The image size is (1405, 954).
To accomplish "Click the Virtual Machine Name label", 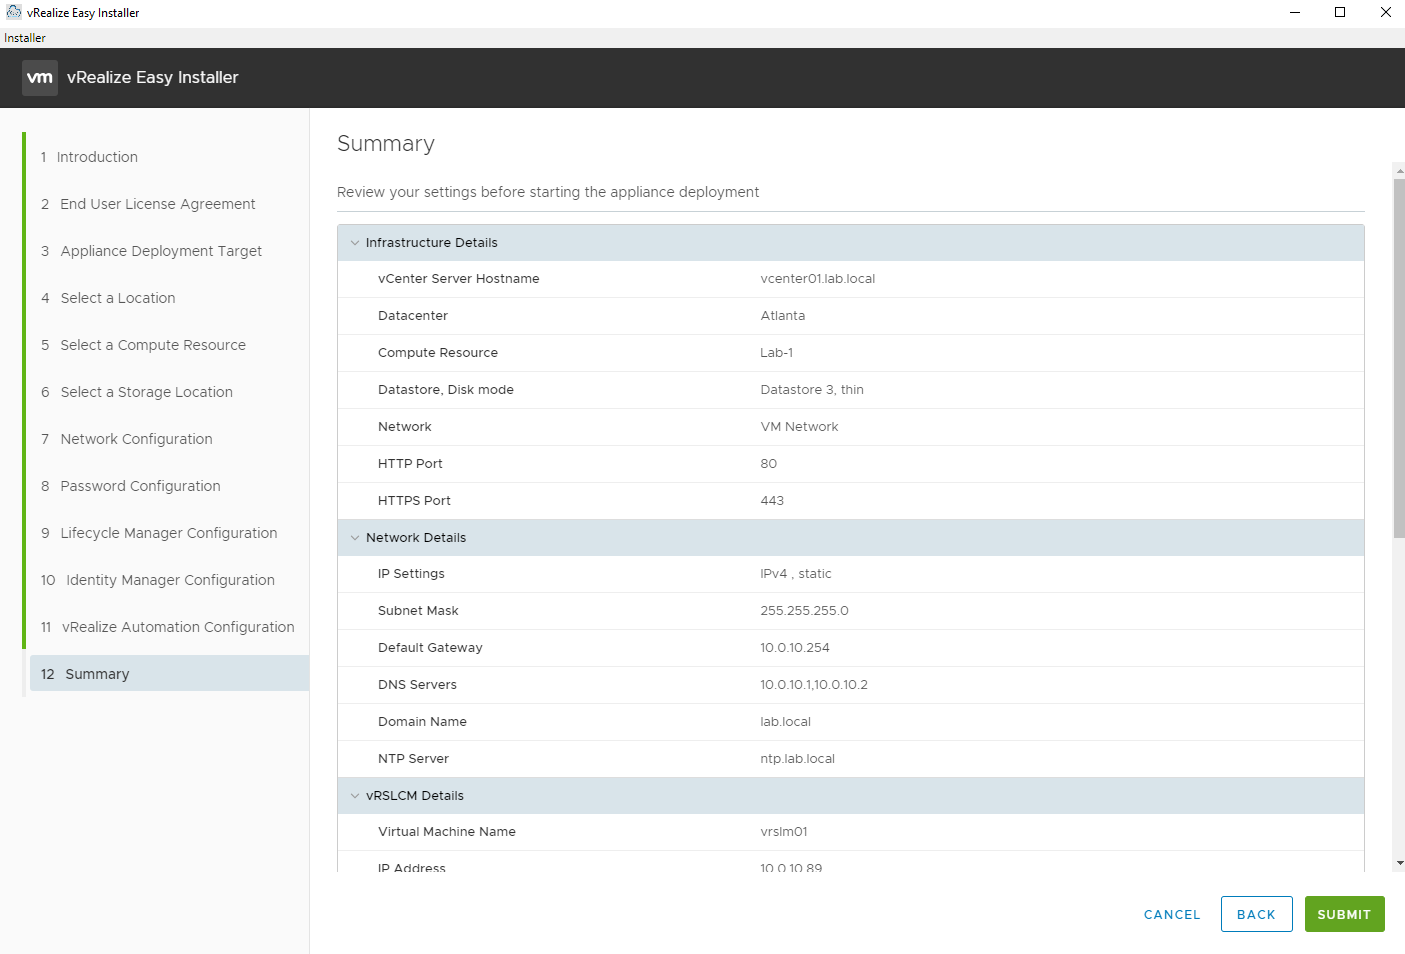I will click(447, 832).
